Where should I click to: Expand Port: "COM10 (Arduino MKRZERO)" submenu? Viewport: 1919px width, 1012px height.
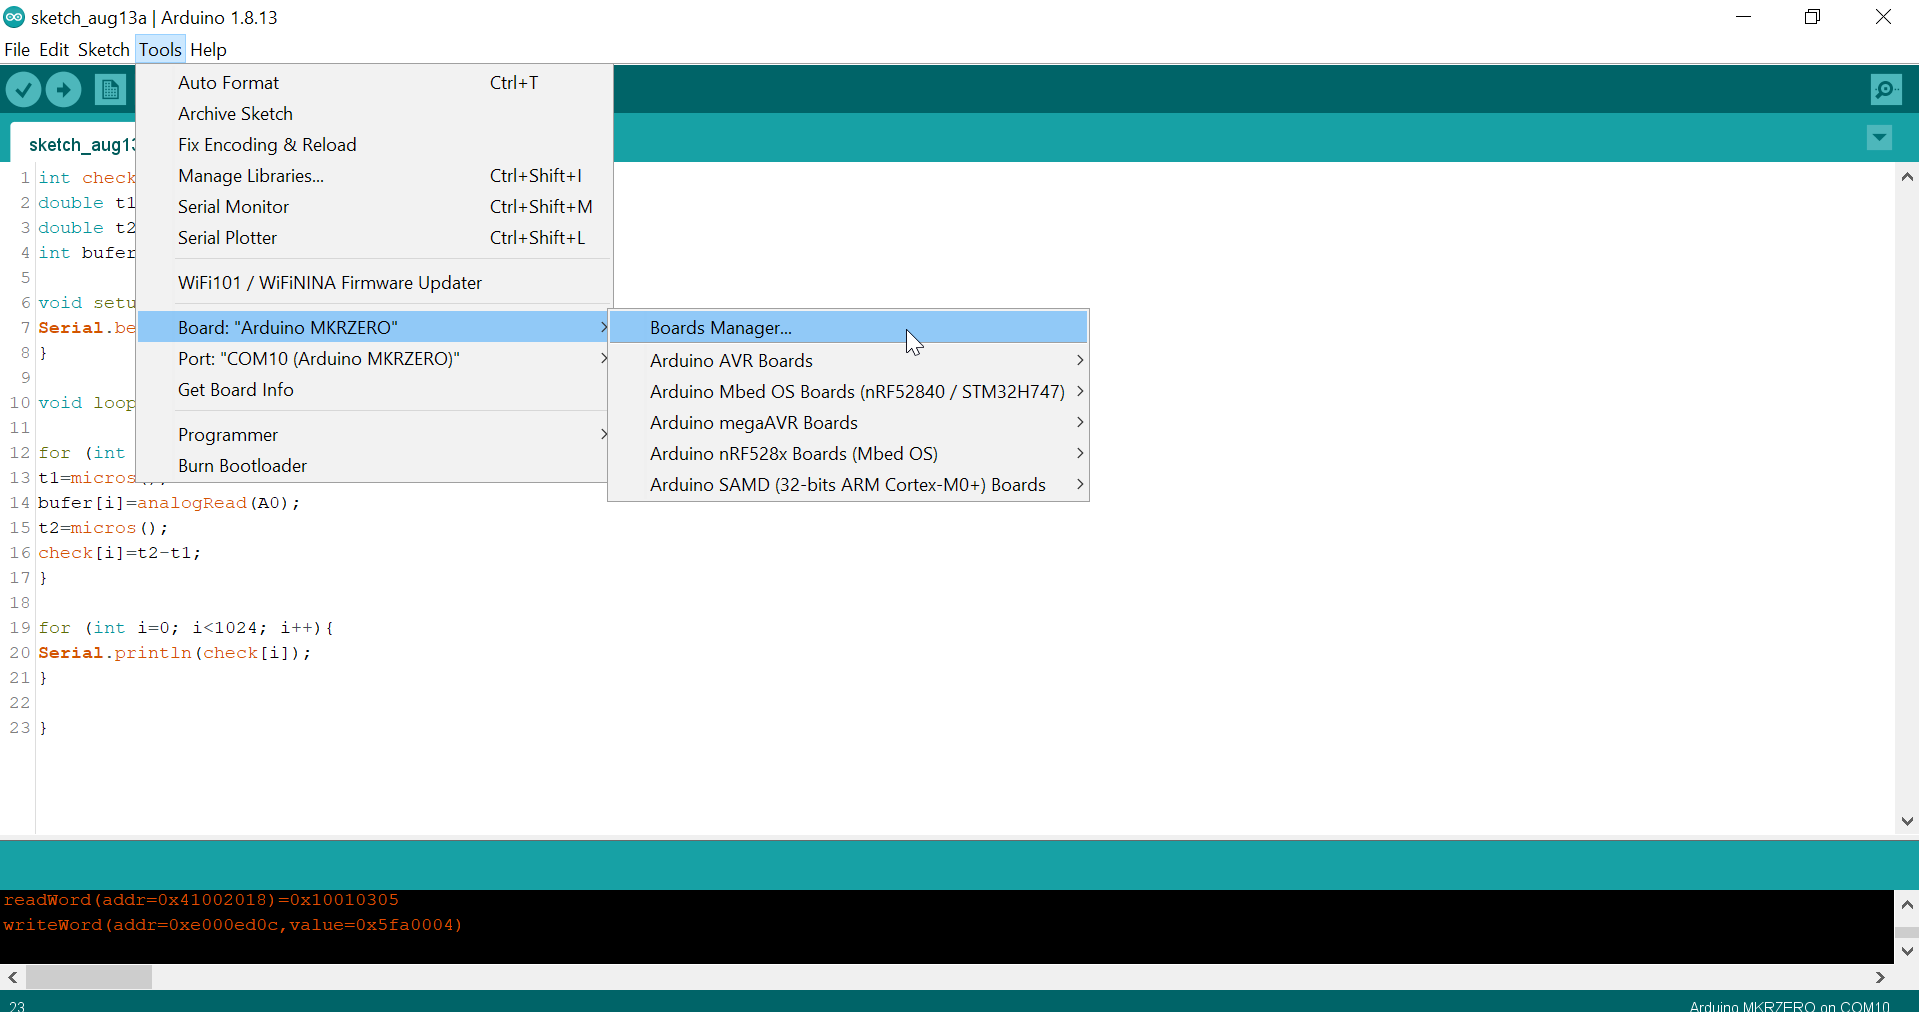(x=375, y=359)
